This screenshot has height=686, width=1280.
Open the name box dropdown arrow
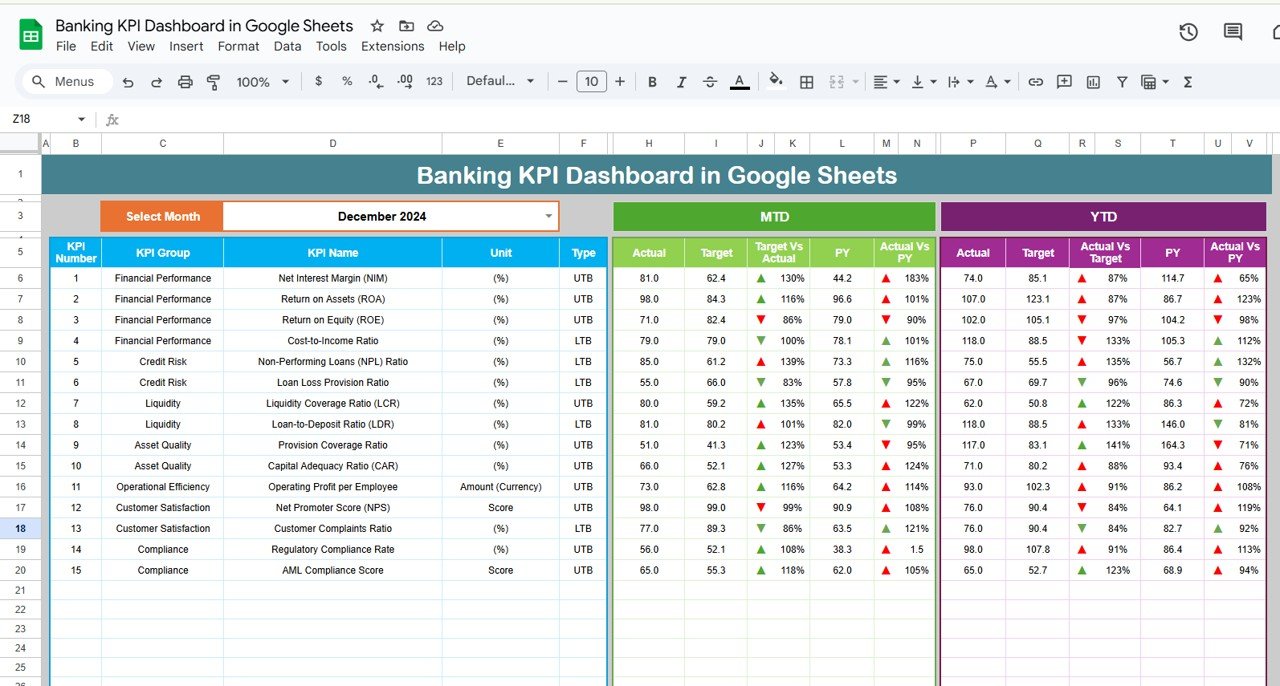pyautogui.click(x=81, y=119)
